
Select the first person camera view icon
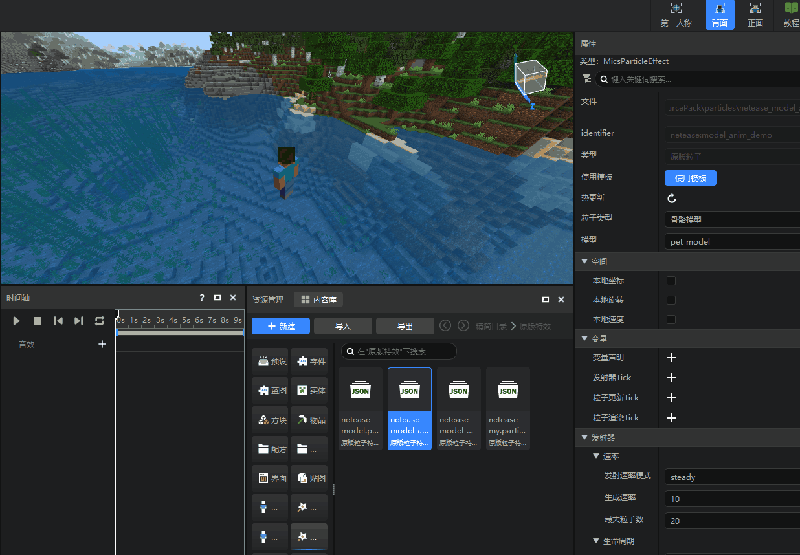[677, 14]
